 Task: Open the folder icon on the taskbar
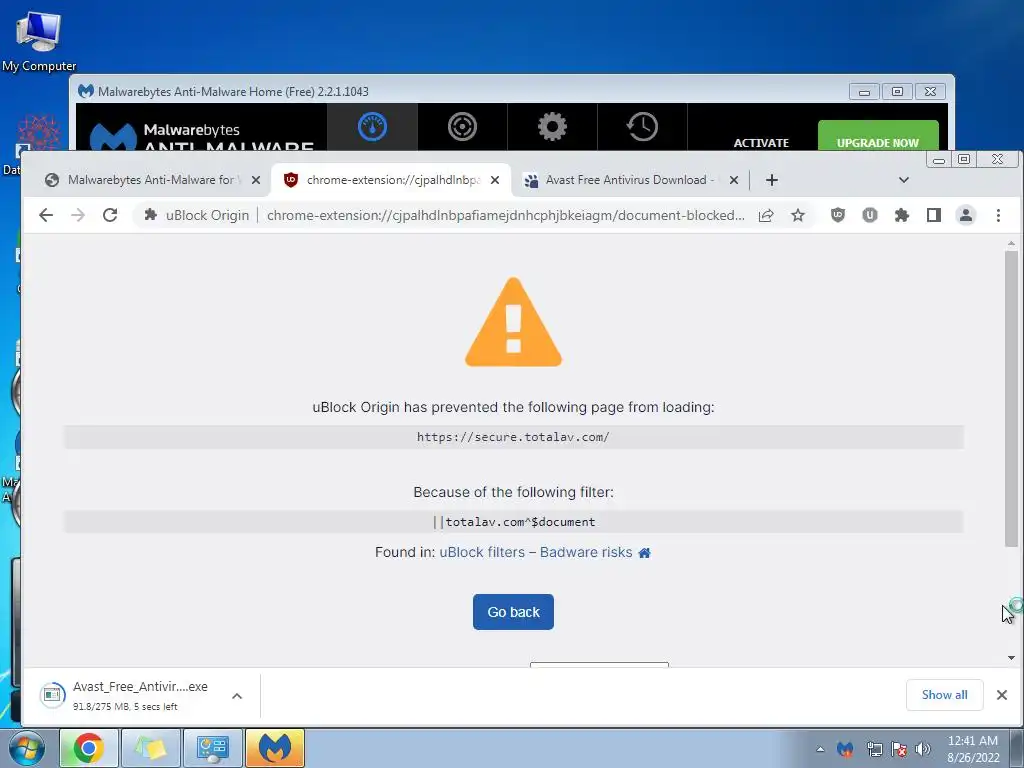151,748
